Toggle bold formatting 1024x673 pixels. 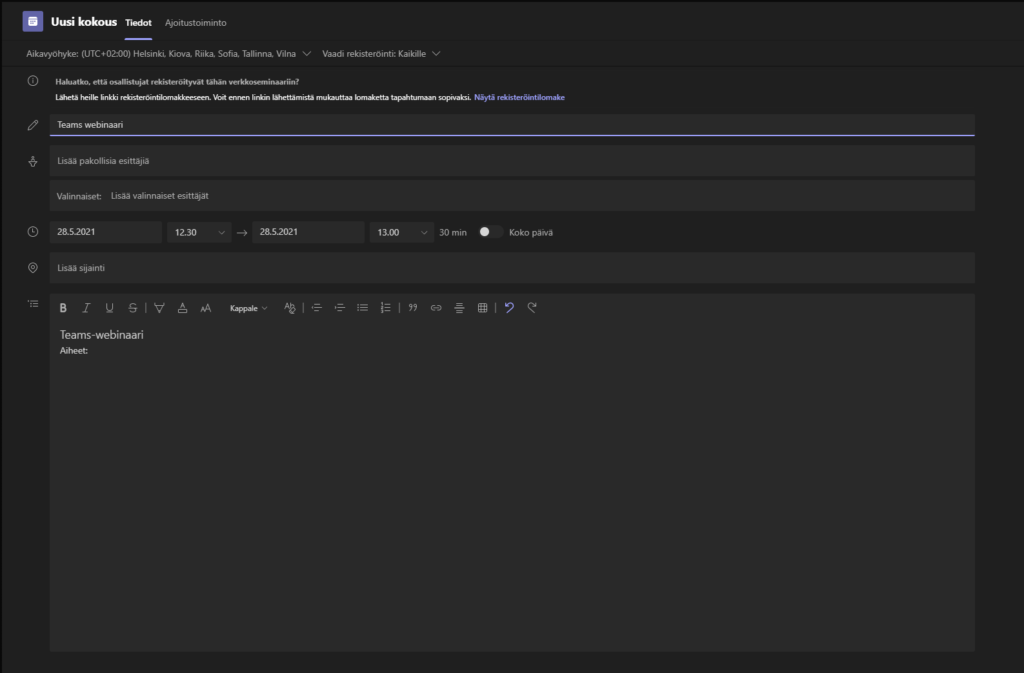point(63,308)
